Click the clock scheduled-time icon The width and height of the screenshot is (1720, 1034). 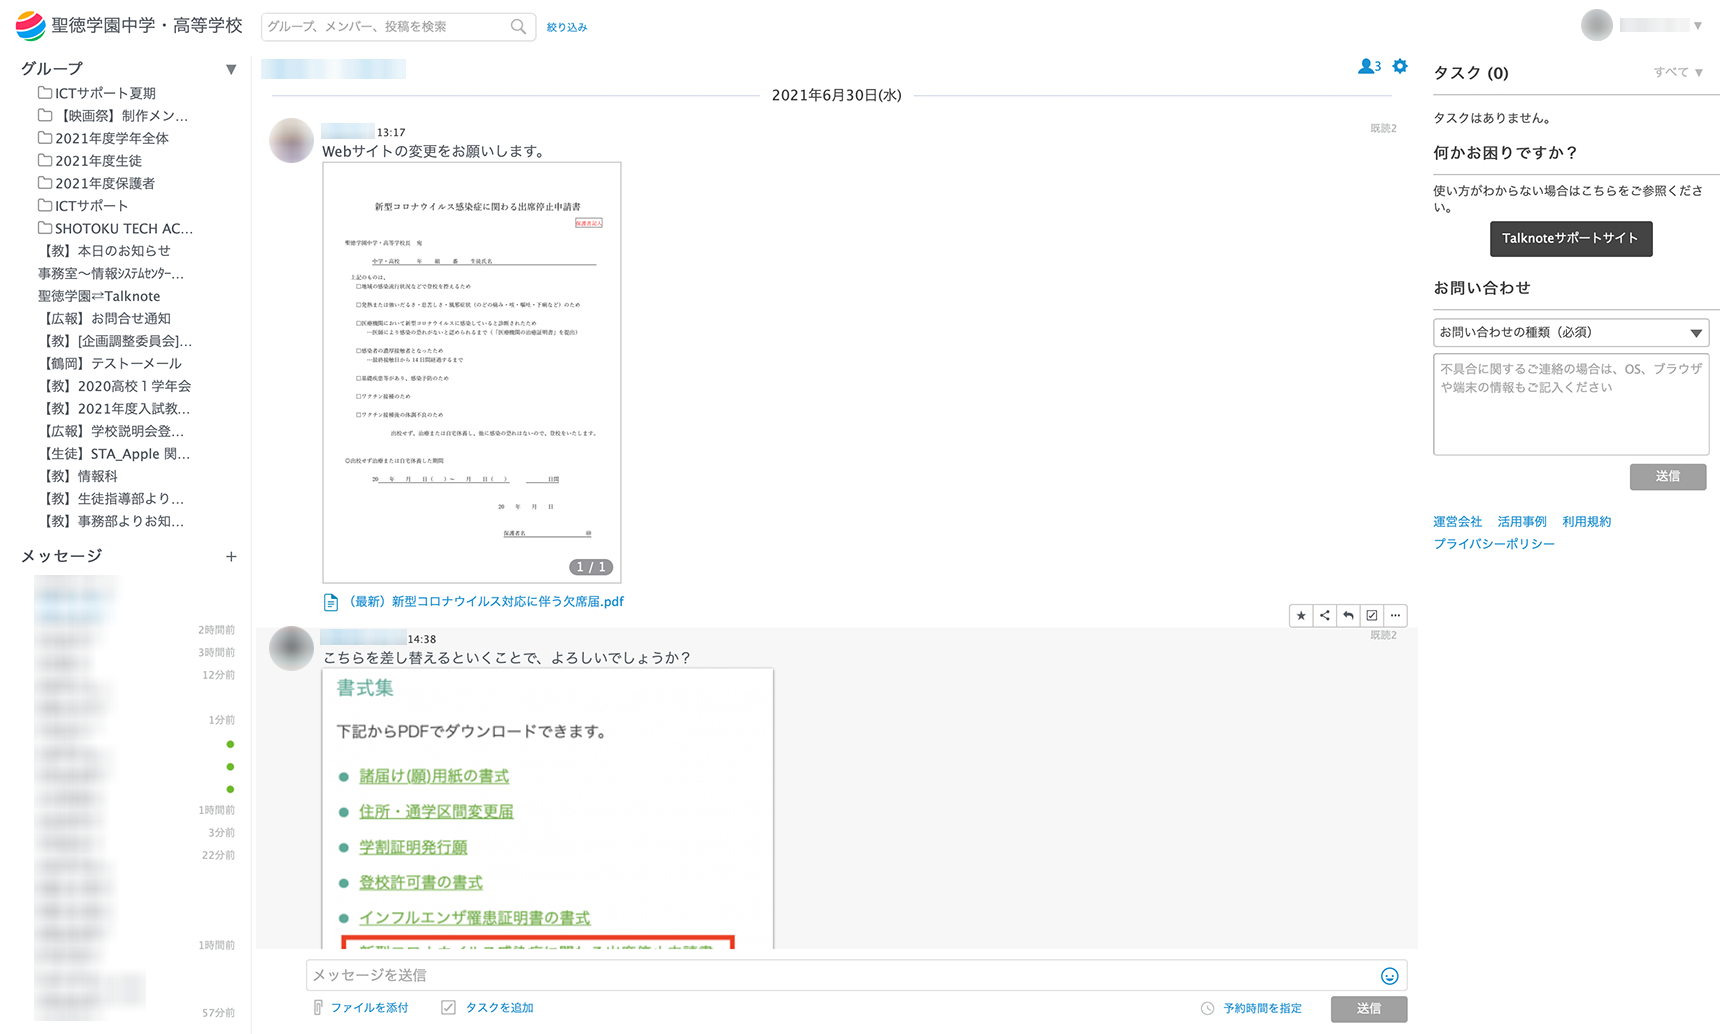pyautogui.click(x=1208, y=1008)
